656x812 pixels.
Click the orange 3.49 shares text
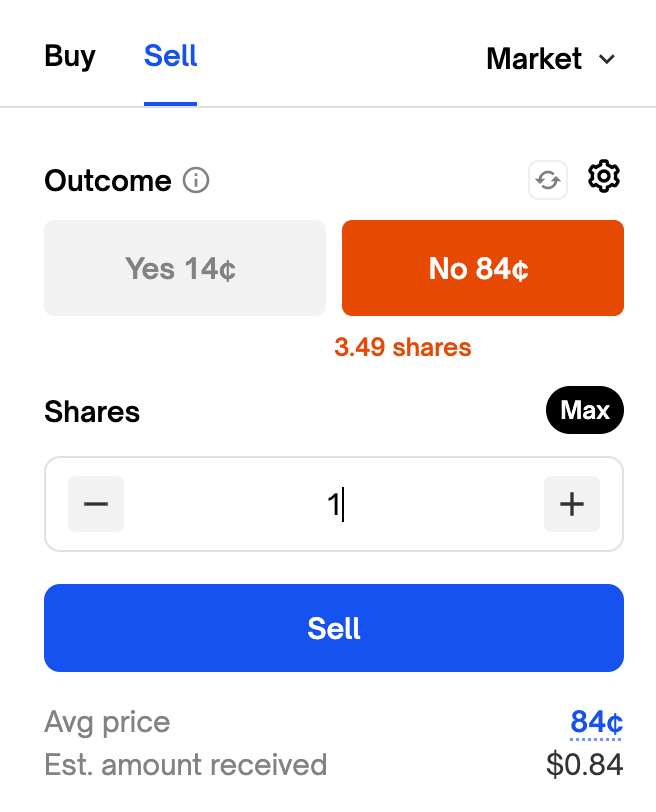click(x=403, y=348)
